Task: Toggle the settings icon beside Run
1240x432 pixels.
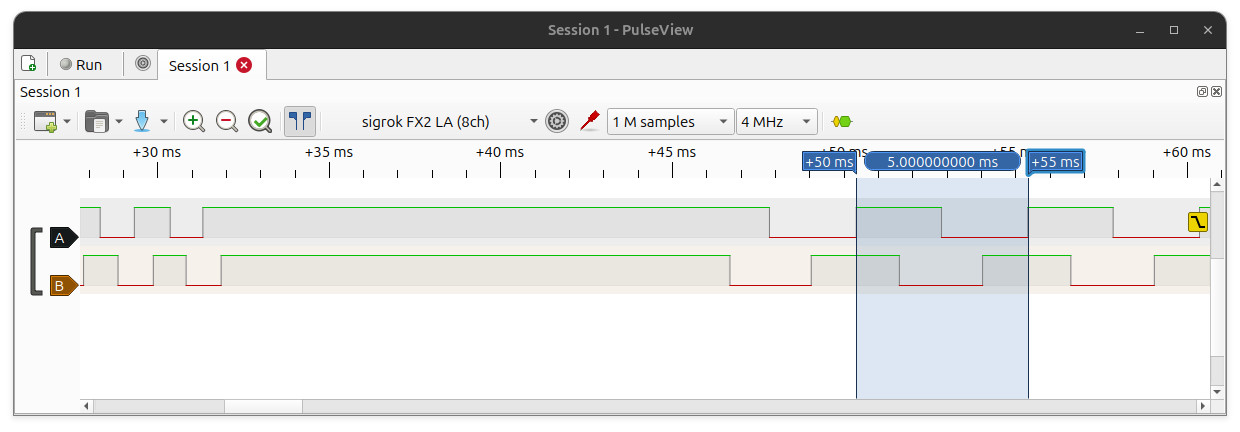Action: click(x=143, y=64)
